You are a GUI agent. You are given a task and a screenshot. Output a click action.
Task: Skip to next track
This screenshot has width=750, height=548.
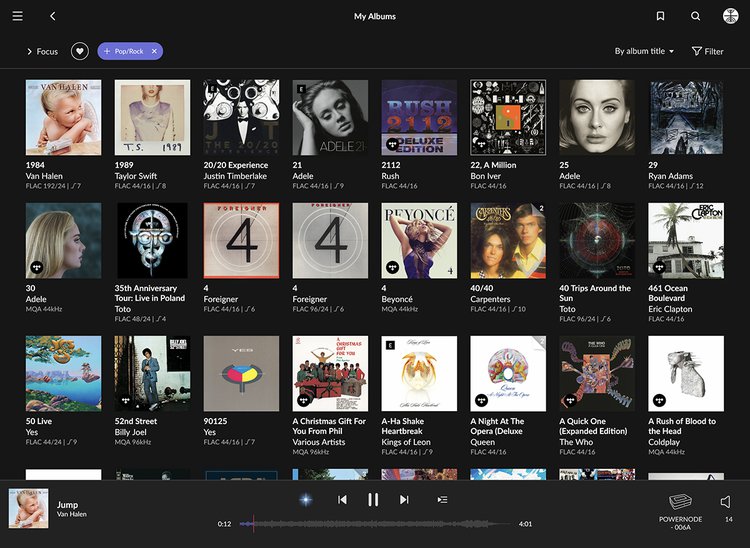pos(404,500)
